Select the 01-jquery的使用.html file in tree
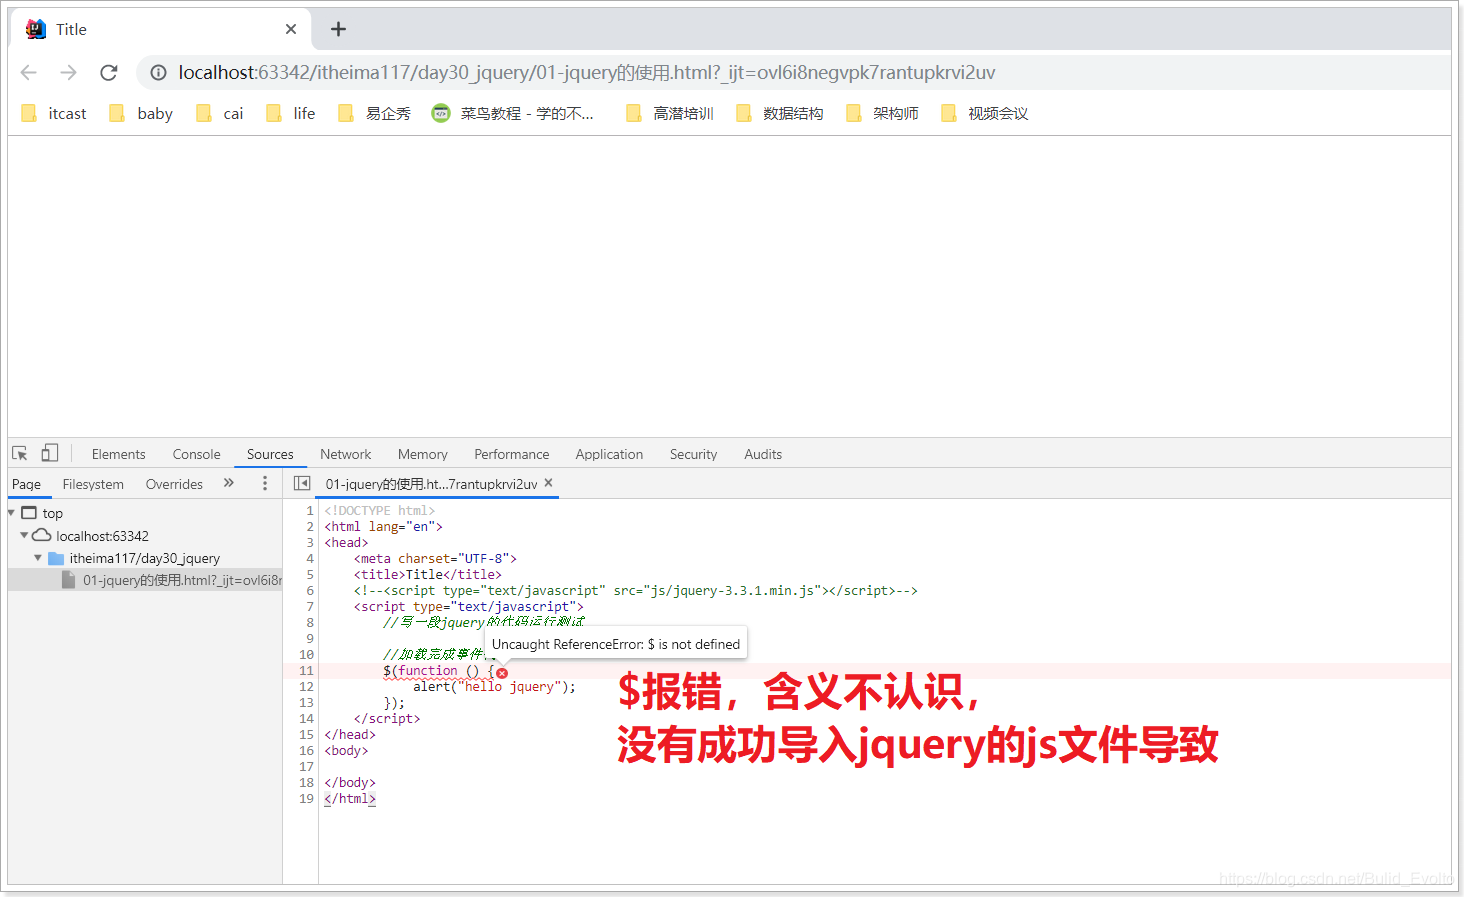The image size is (1464, 897). click(145, 580)
